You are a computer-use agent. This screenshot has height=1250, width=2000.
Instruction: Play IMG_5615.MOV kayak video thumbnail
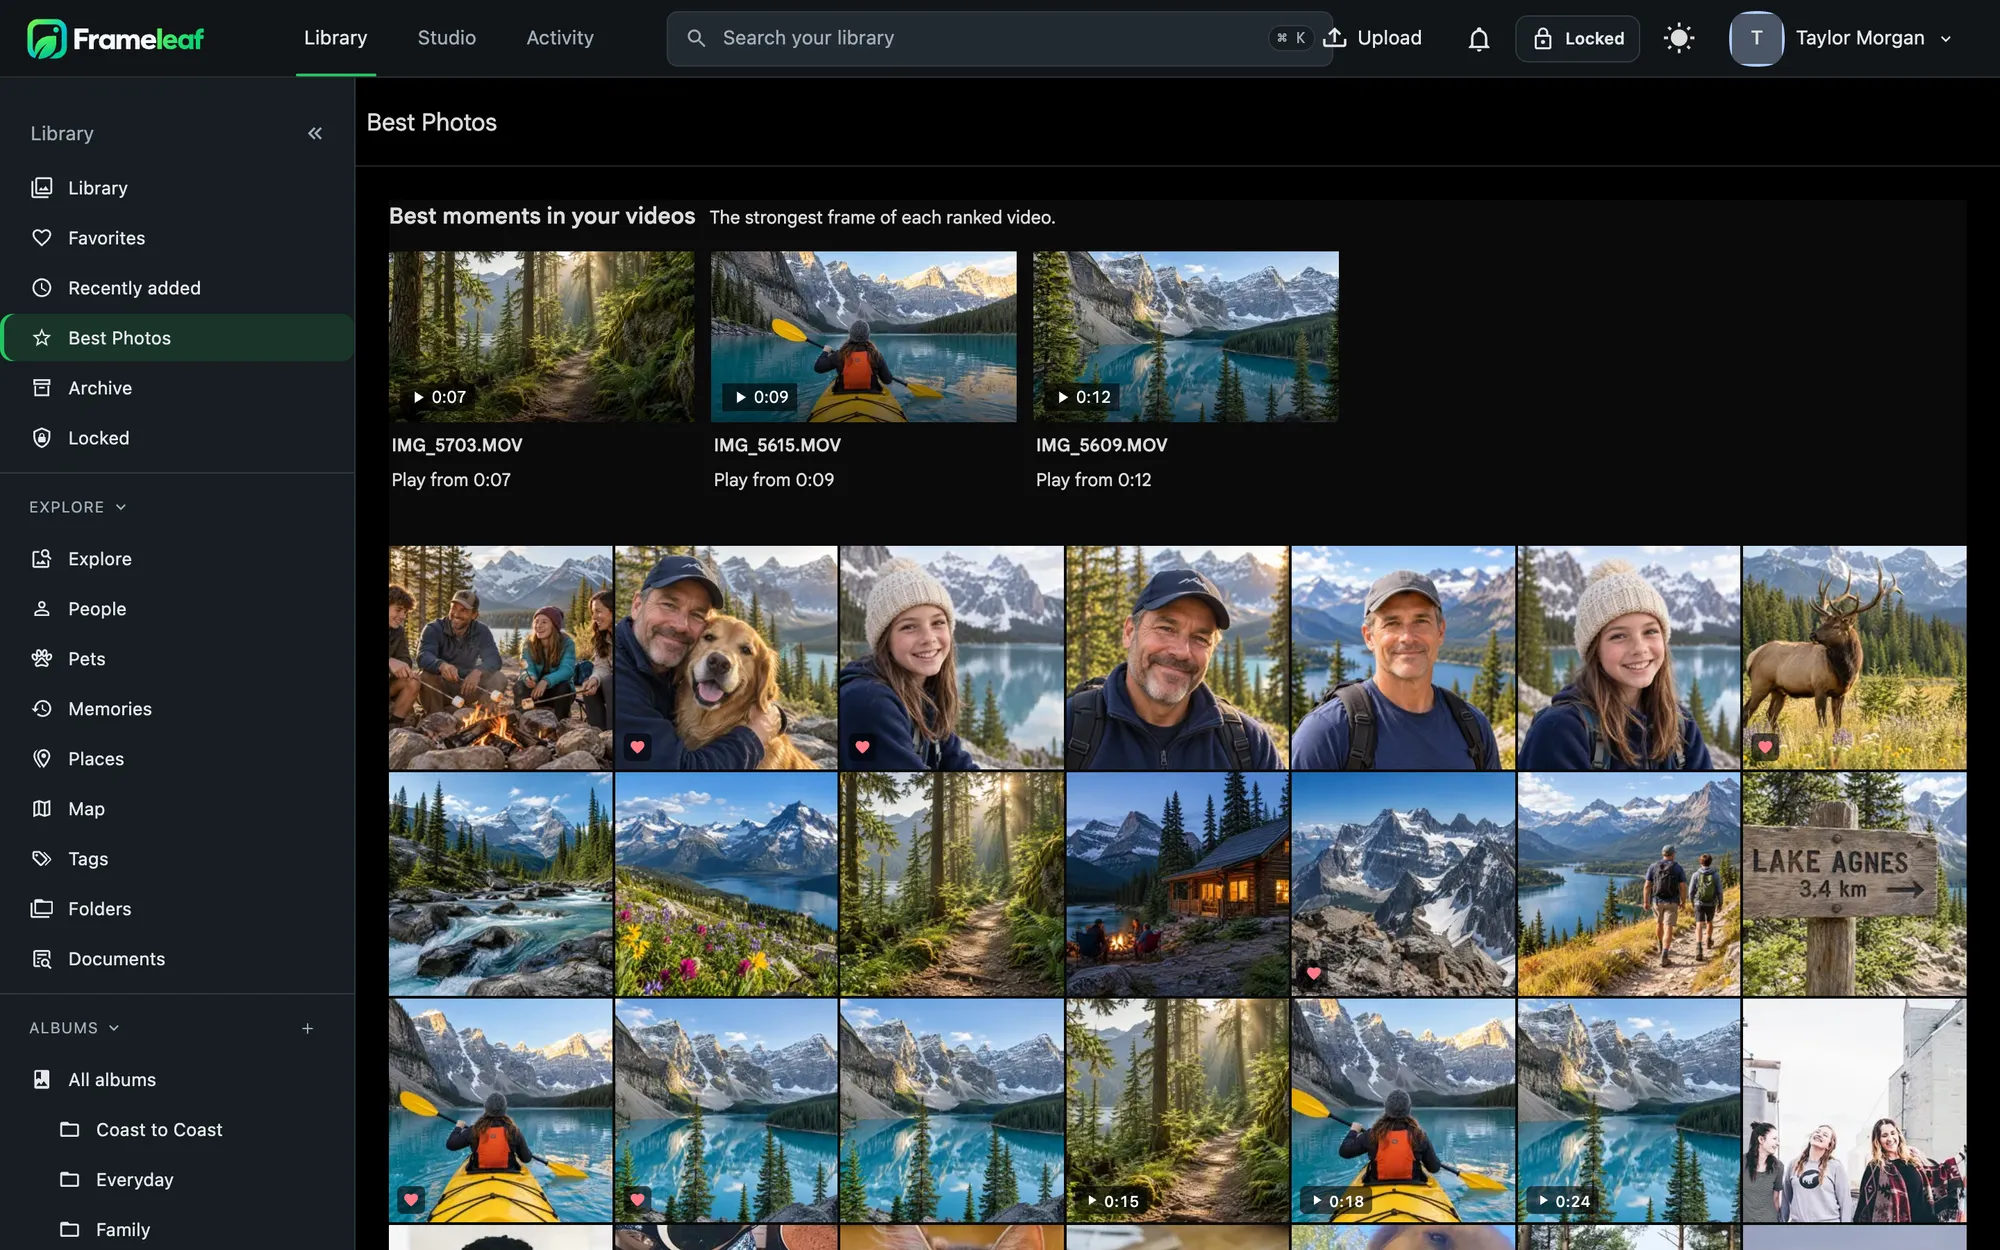coord(863,336)
